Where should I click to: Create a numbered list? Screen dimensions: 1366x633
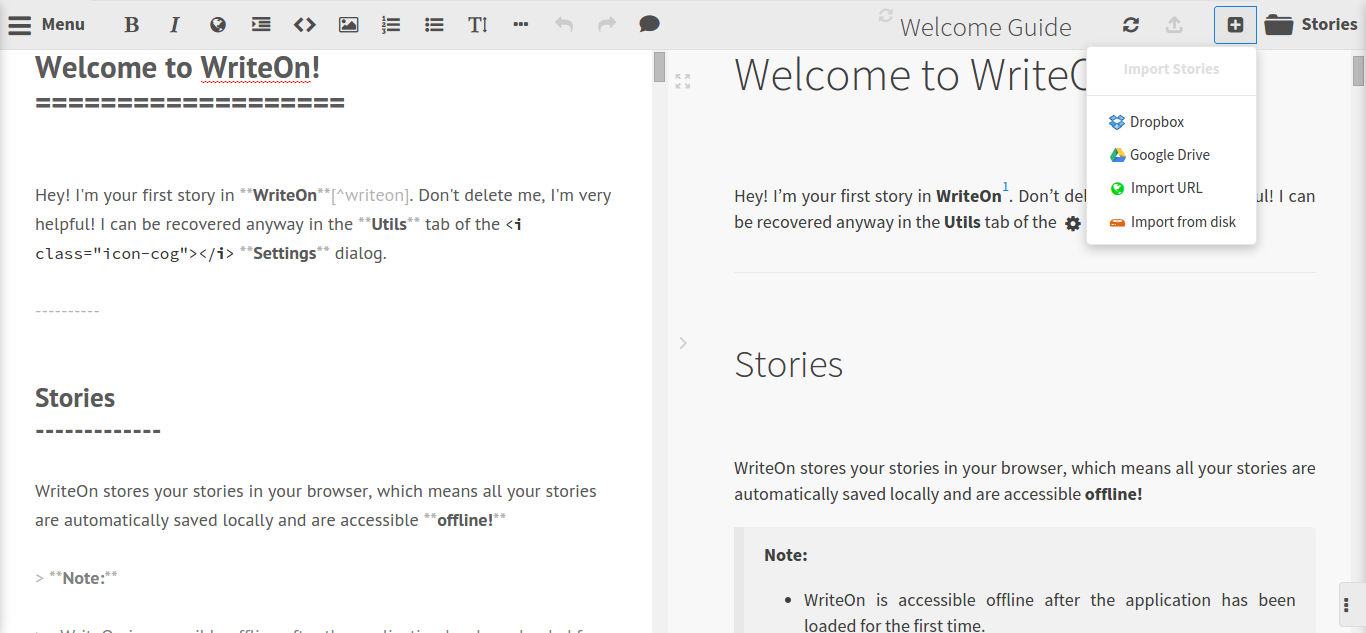tap(391, 25)
